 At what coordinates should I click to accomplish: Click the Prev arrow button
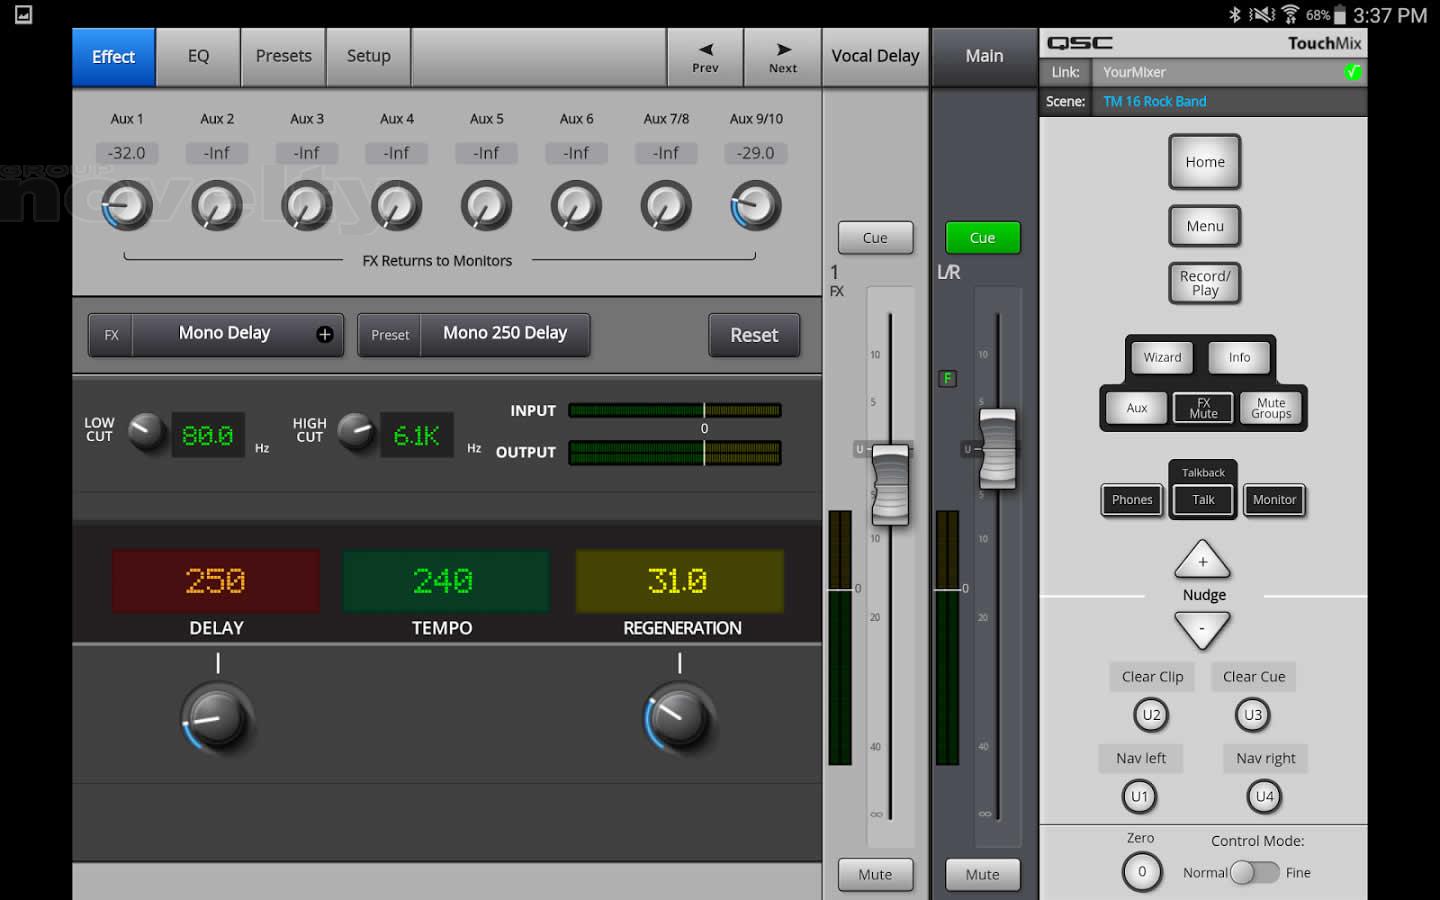tap(705, 57)
